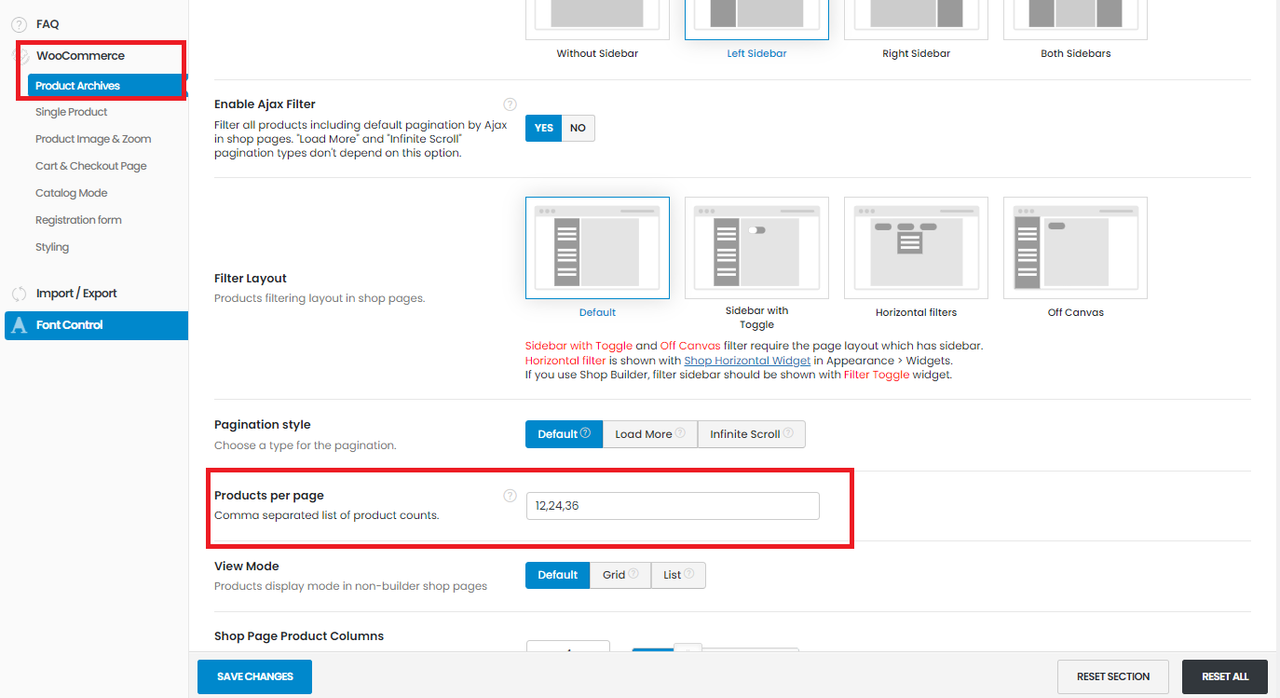Choose Left Sidebar layout thumbnail
Viewport: 1280px width, 698px height.
pos(756,20)
